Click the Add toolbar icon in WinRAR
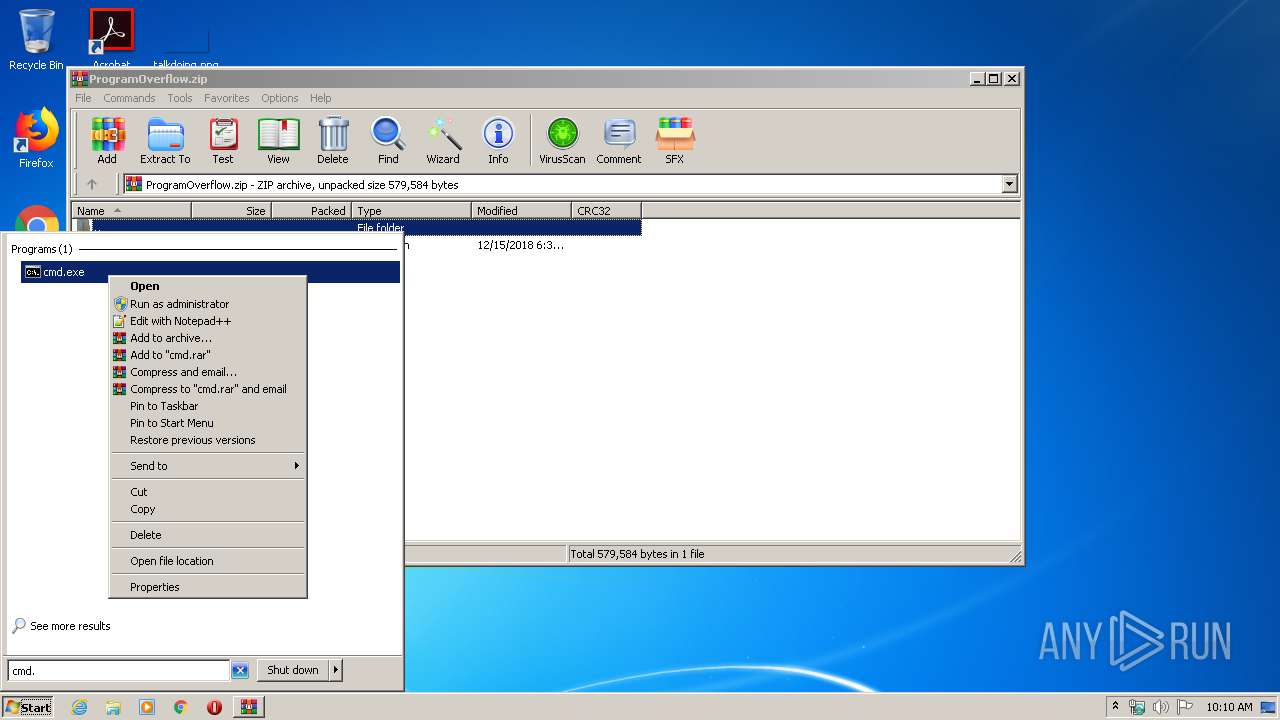The height and width of the screenshot is (720, 1280). pyautogui.click(x=107, y=141)
